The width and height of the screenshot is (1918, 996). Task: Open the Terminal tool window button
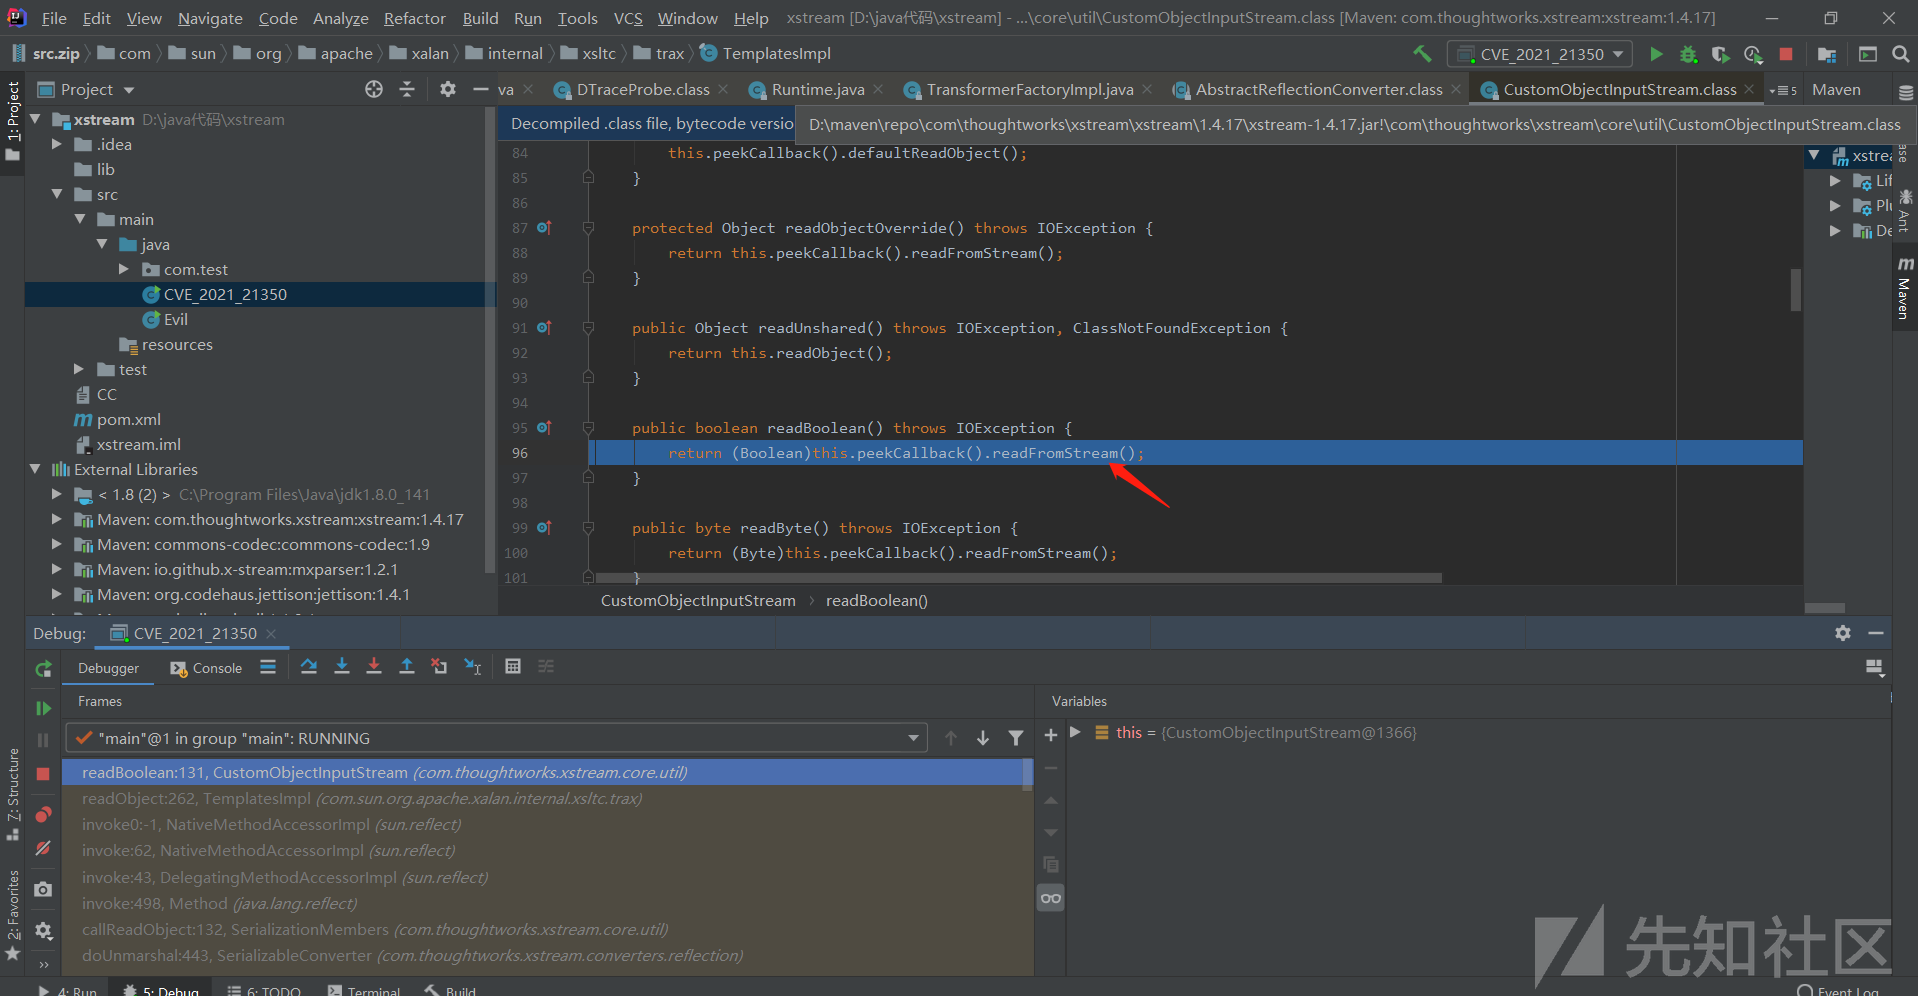click(363, 991)
